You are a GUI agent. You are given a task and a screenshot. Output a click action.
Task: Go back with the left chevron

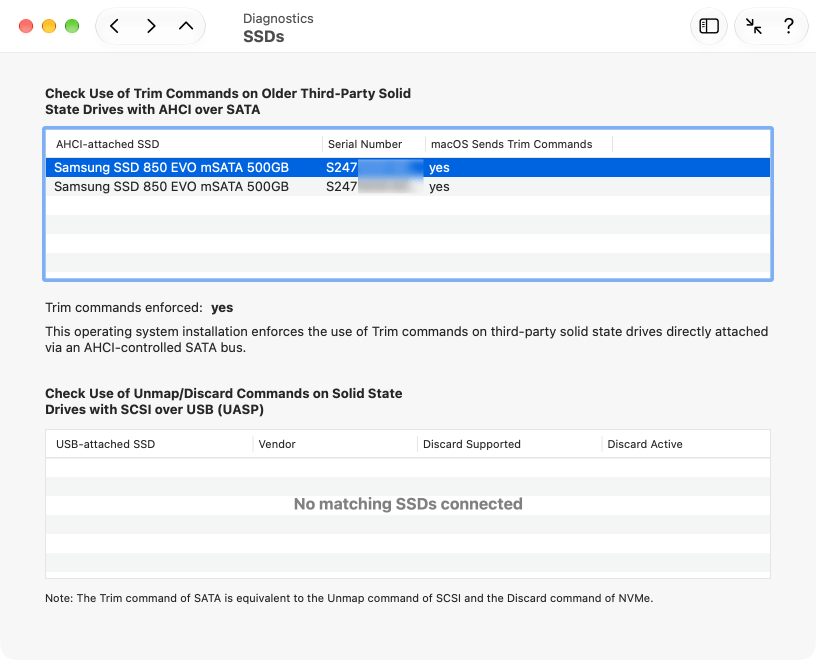(114, 26)
